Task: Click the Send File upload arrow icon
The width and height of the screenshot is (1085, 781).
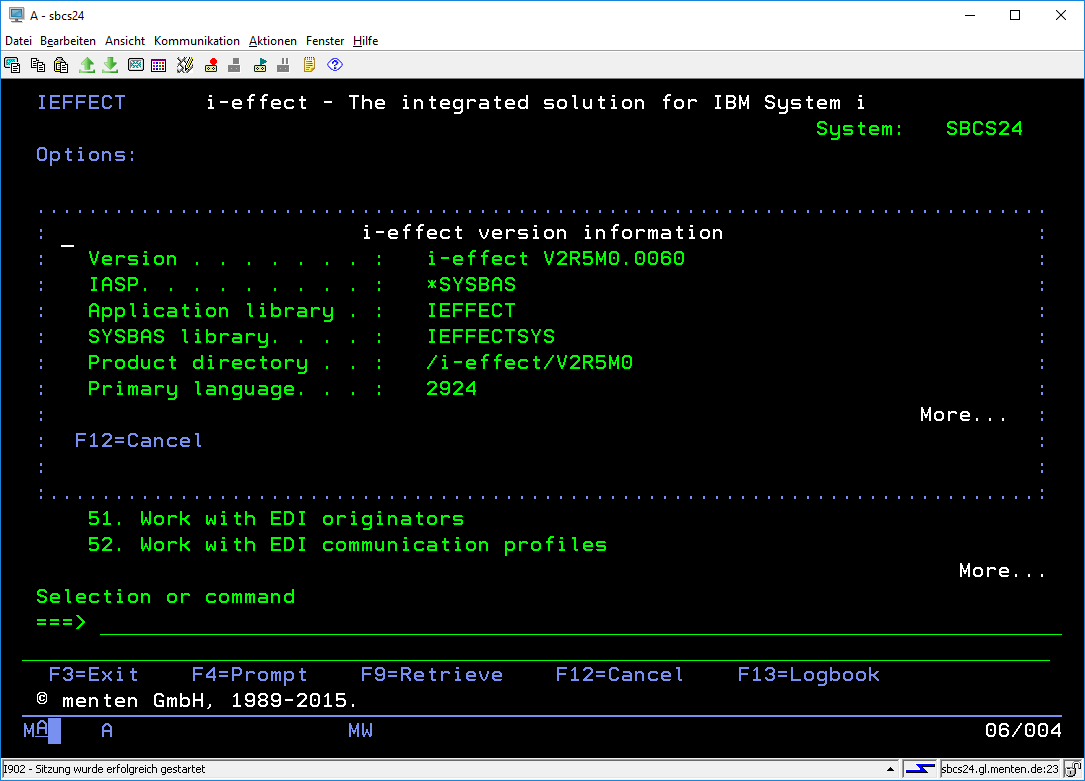Action: point(86,65)
